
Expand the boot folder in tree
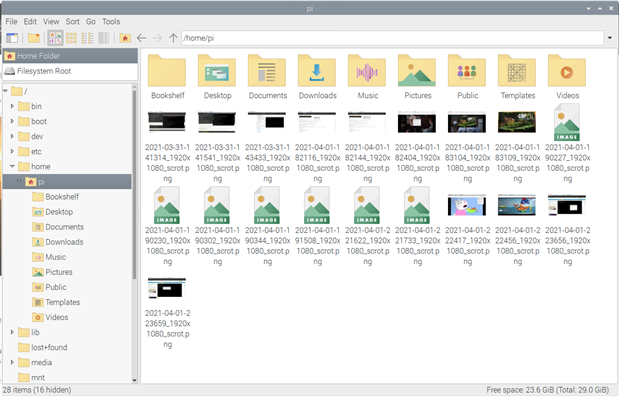pos(12,121)
